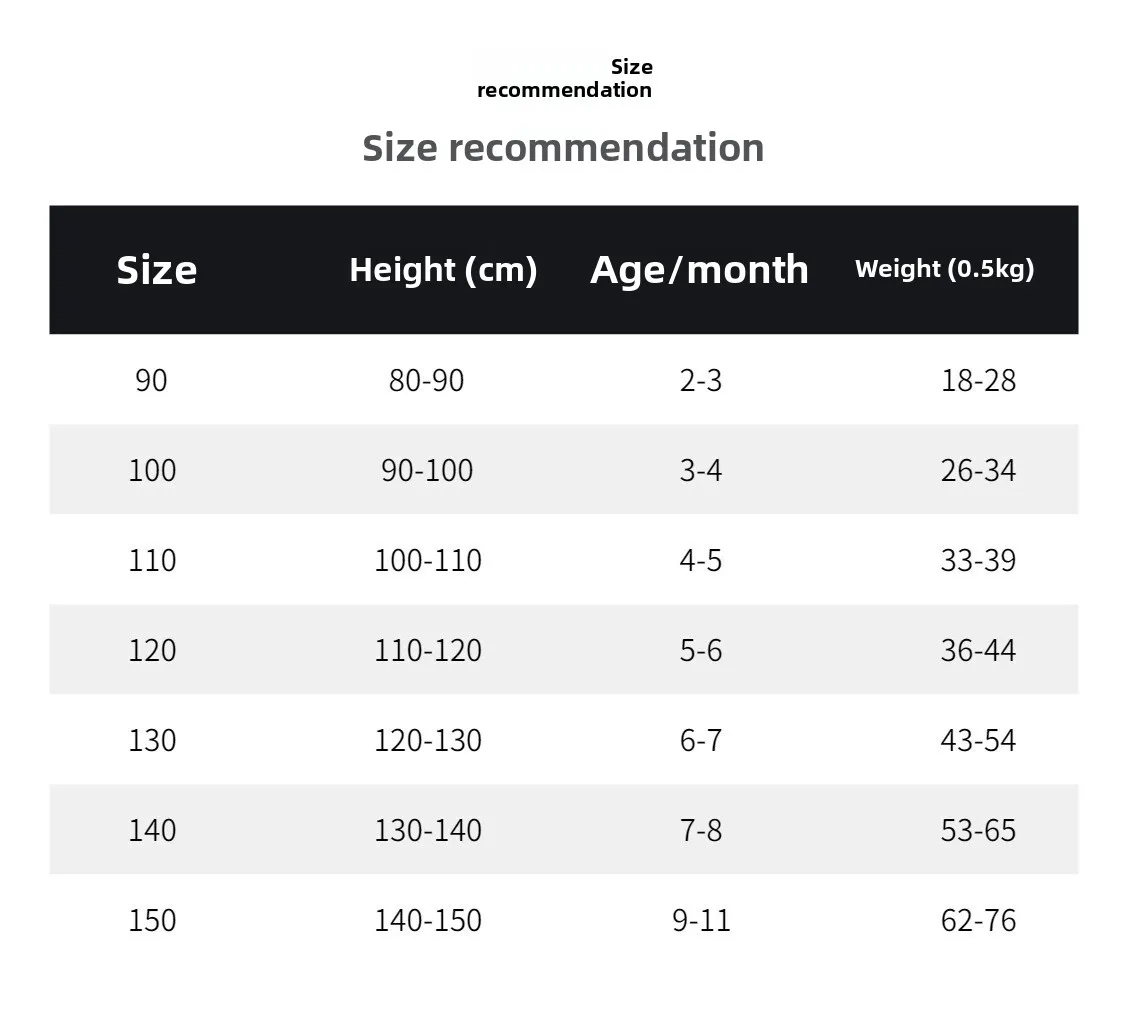Image resolution: width=1125 pixels, height=1011 pixels.
Task: Select the 'Height (cm)' column header
Action: 443,270
